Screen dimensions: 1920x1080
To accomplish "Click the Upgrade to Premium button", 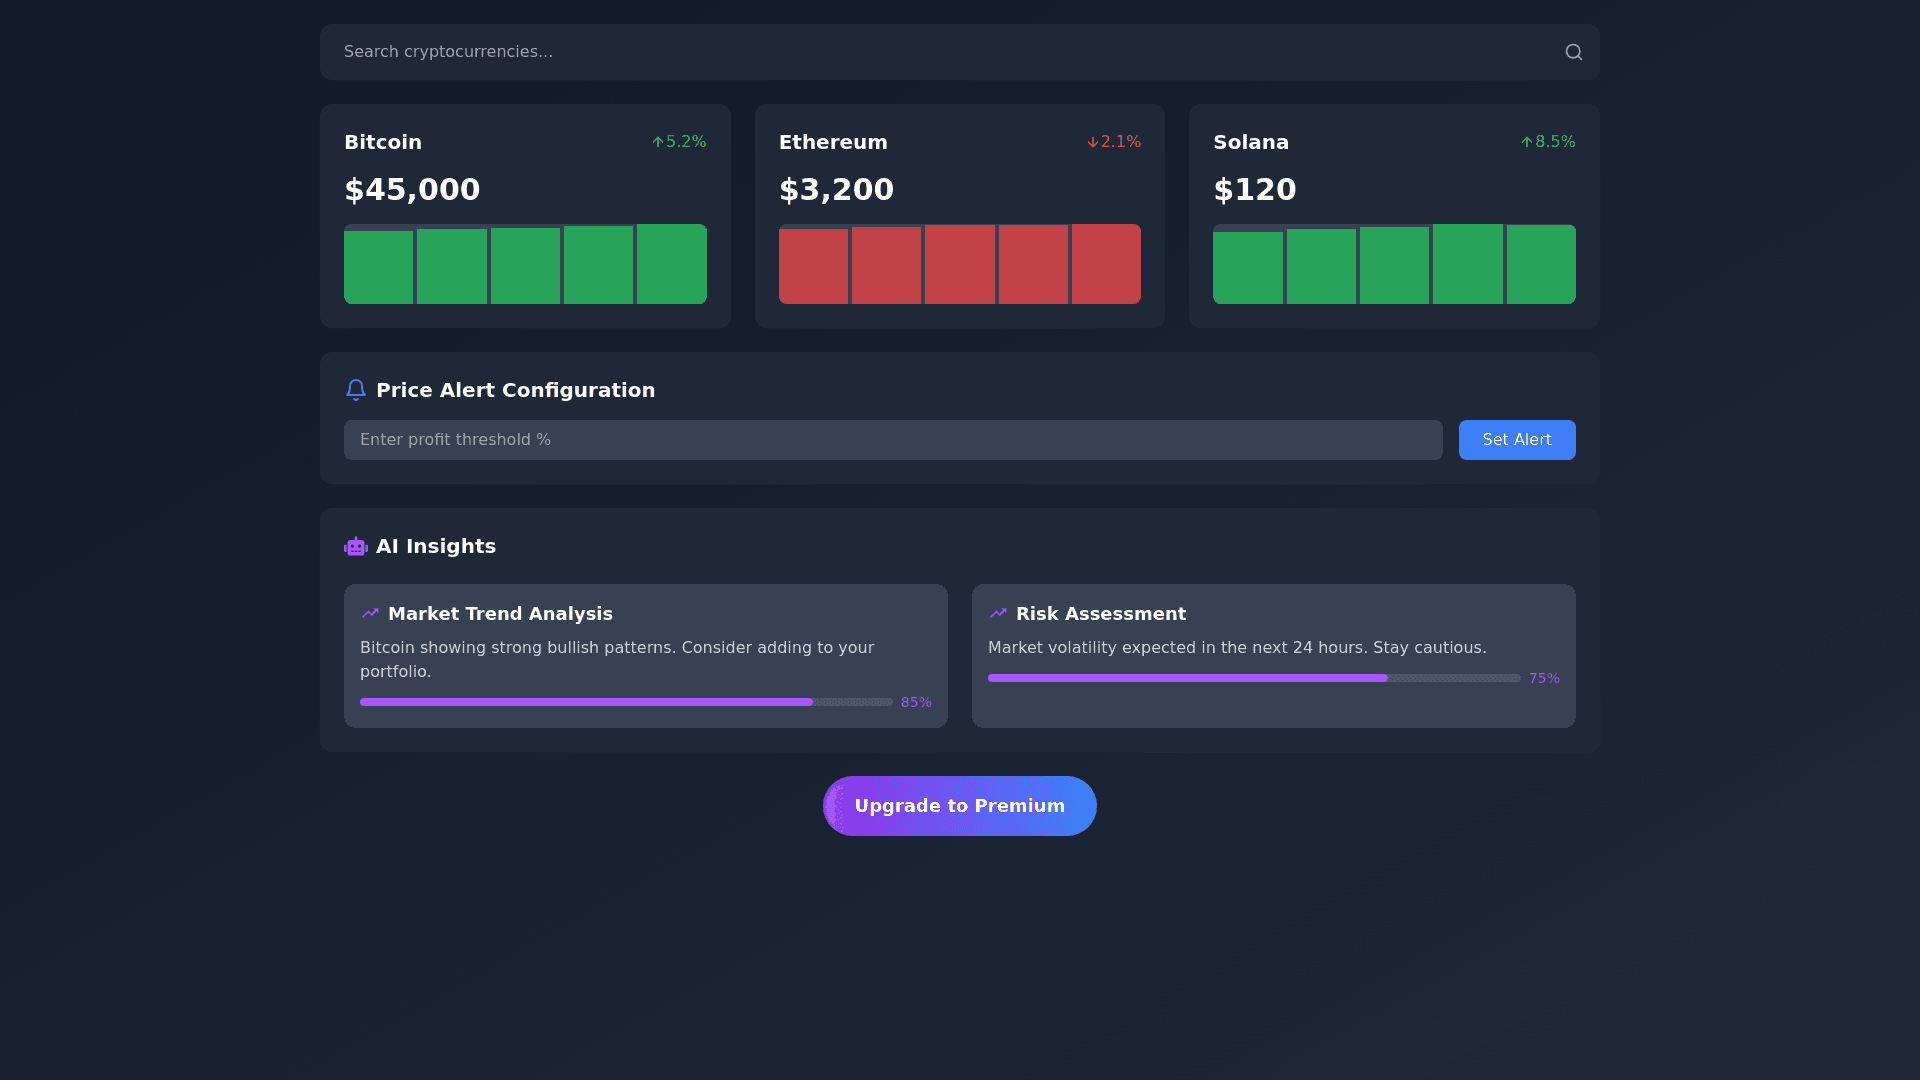I will click(x=959, y=806).
